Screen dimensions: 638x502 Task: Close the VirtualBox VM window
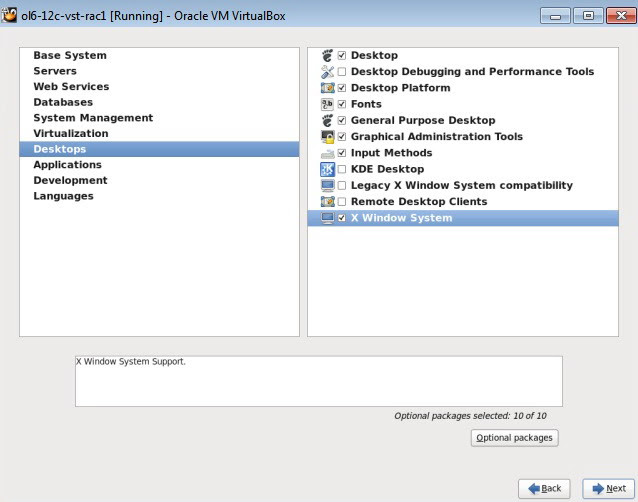click(621, 16)
